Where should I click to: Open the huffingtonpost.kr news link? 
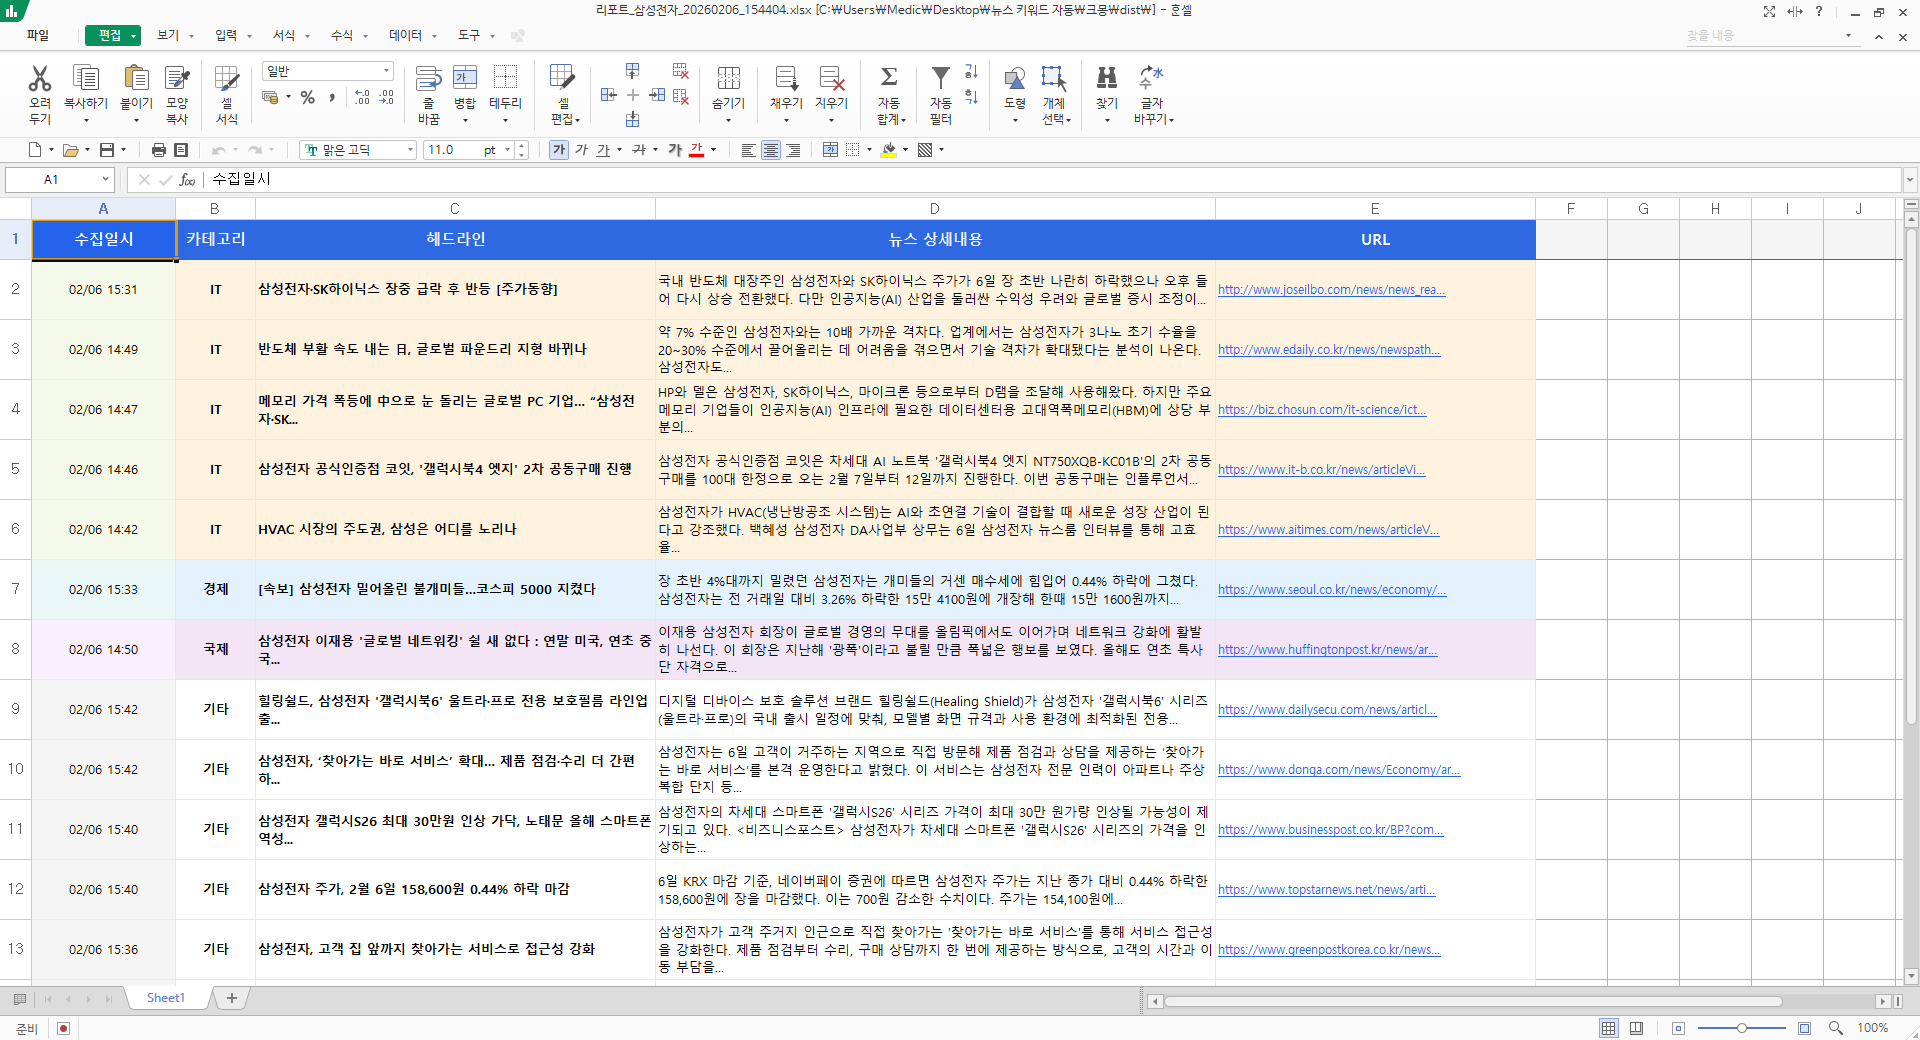pos(1327,650)
